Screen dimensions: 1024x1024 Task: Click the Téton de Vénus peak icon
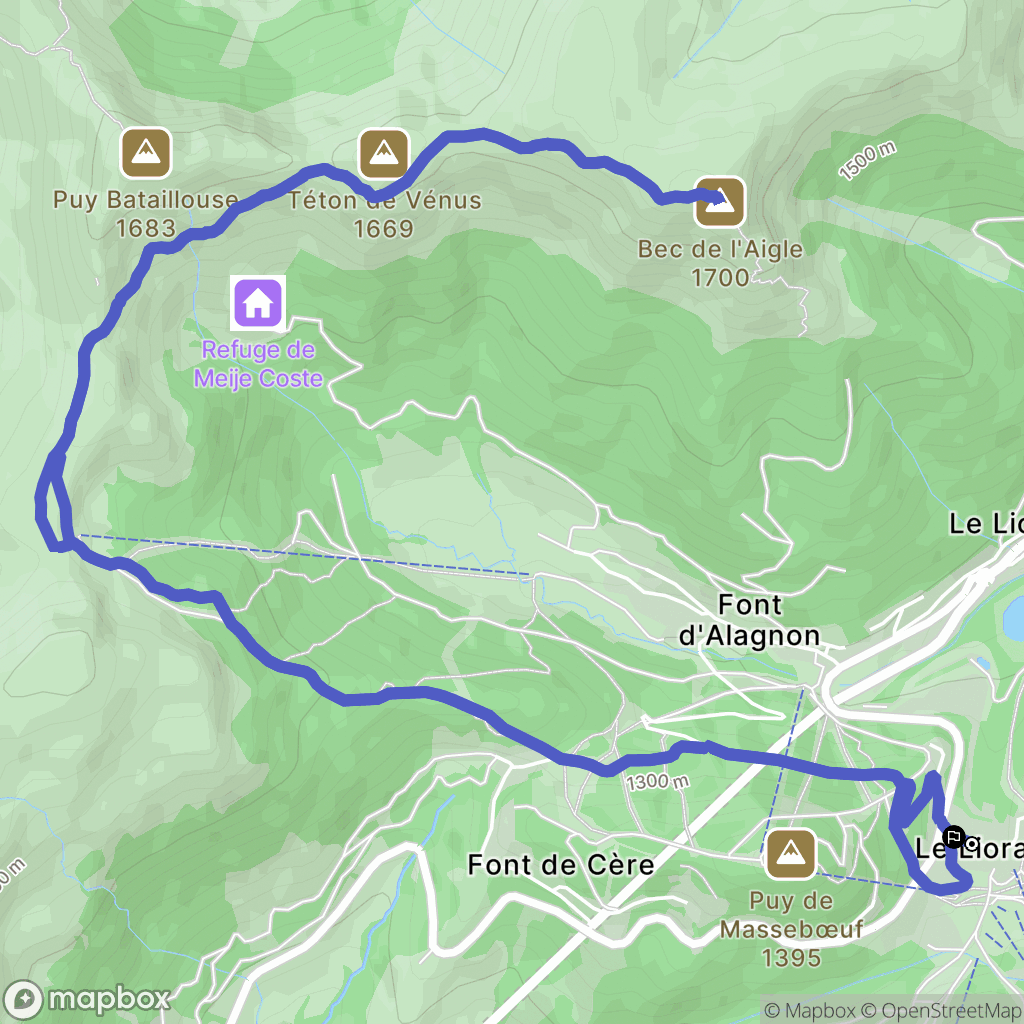point(384,153)
